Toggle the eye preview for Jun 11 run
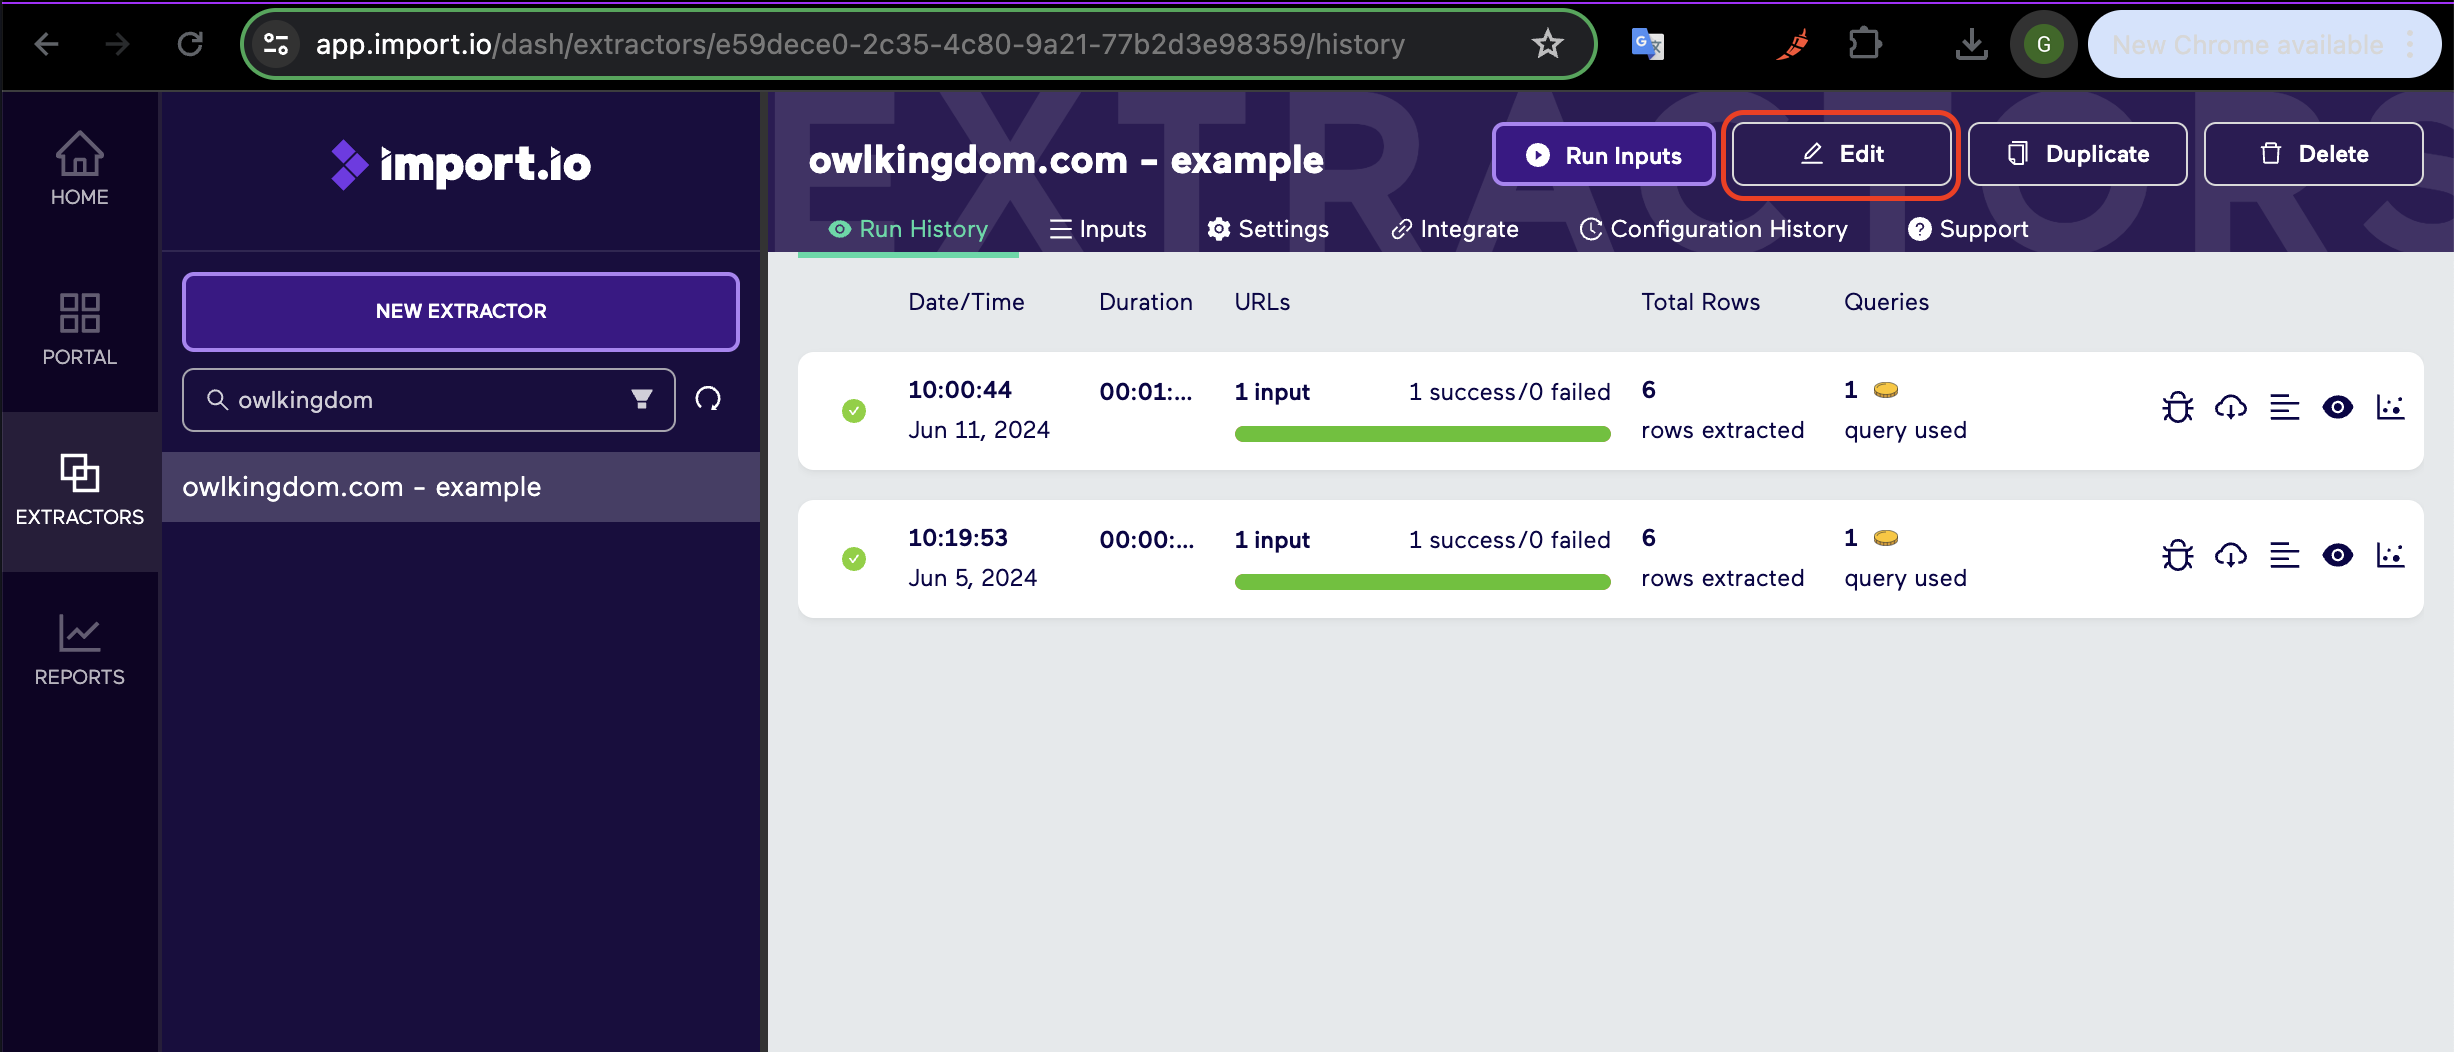The image size is (2454, 1052). pyautogui.click(x=2337, y=408)
